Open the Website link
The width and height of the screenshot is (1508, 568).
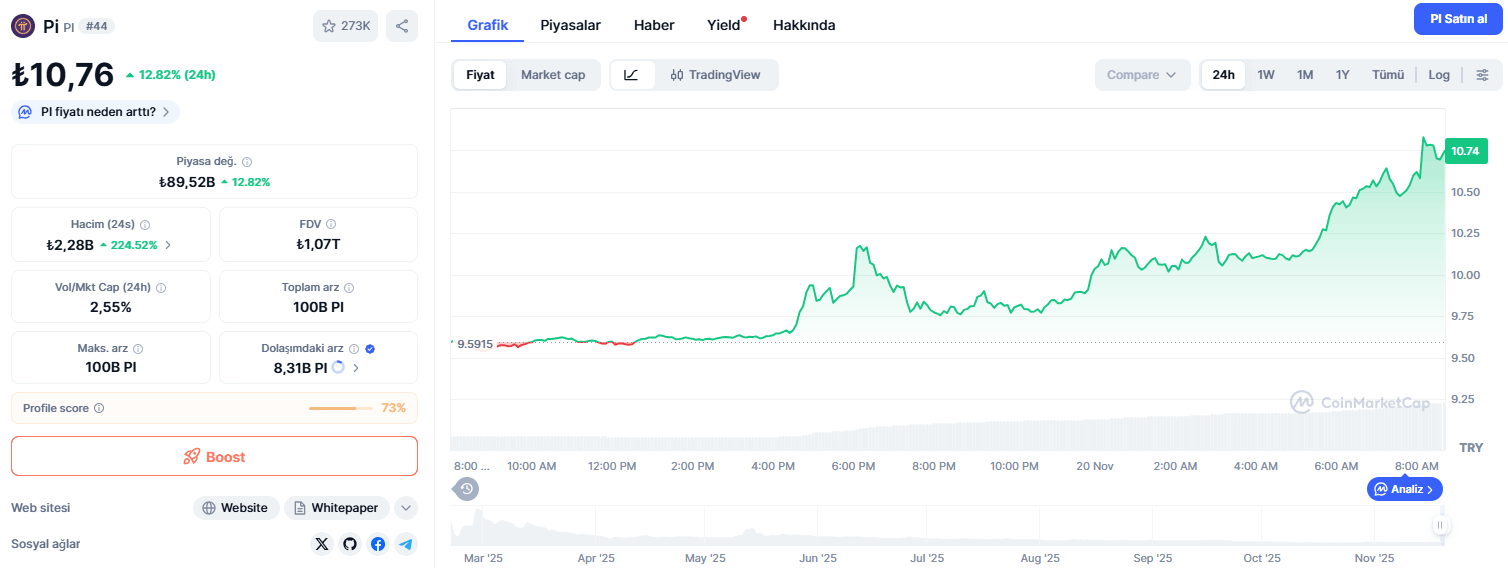(x=235, y=508)
